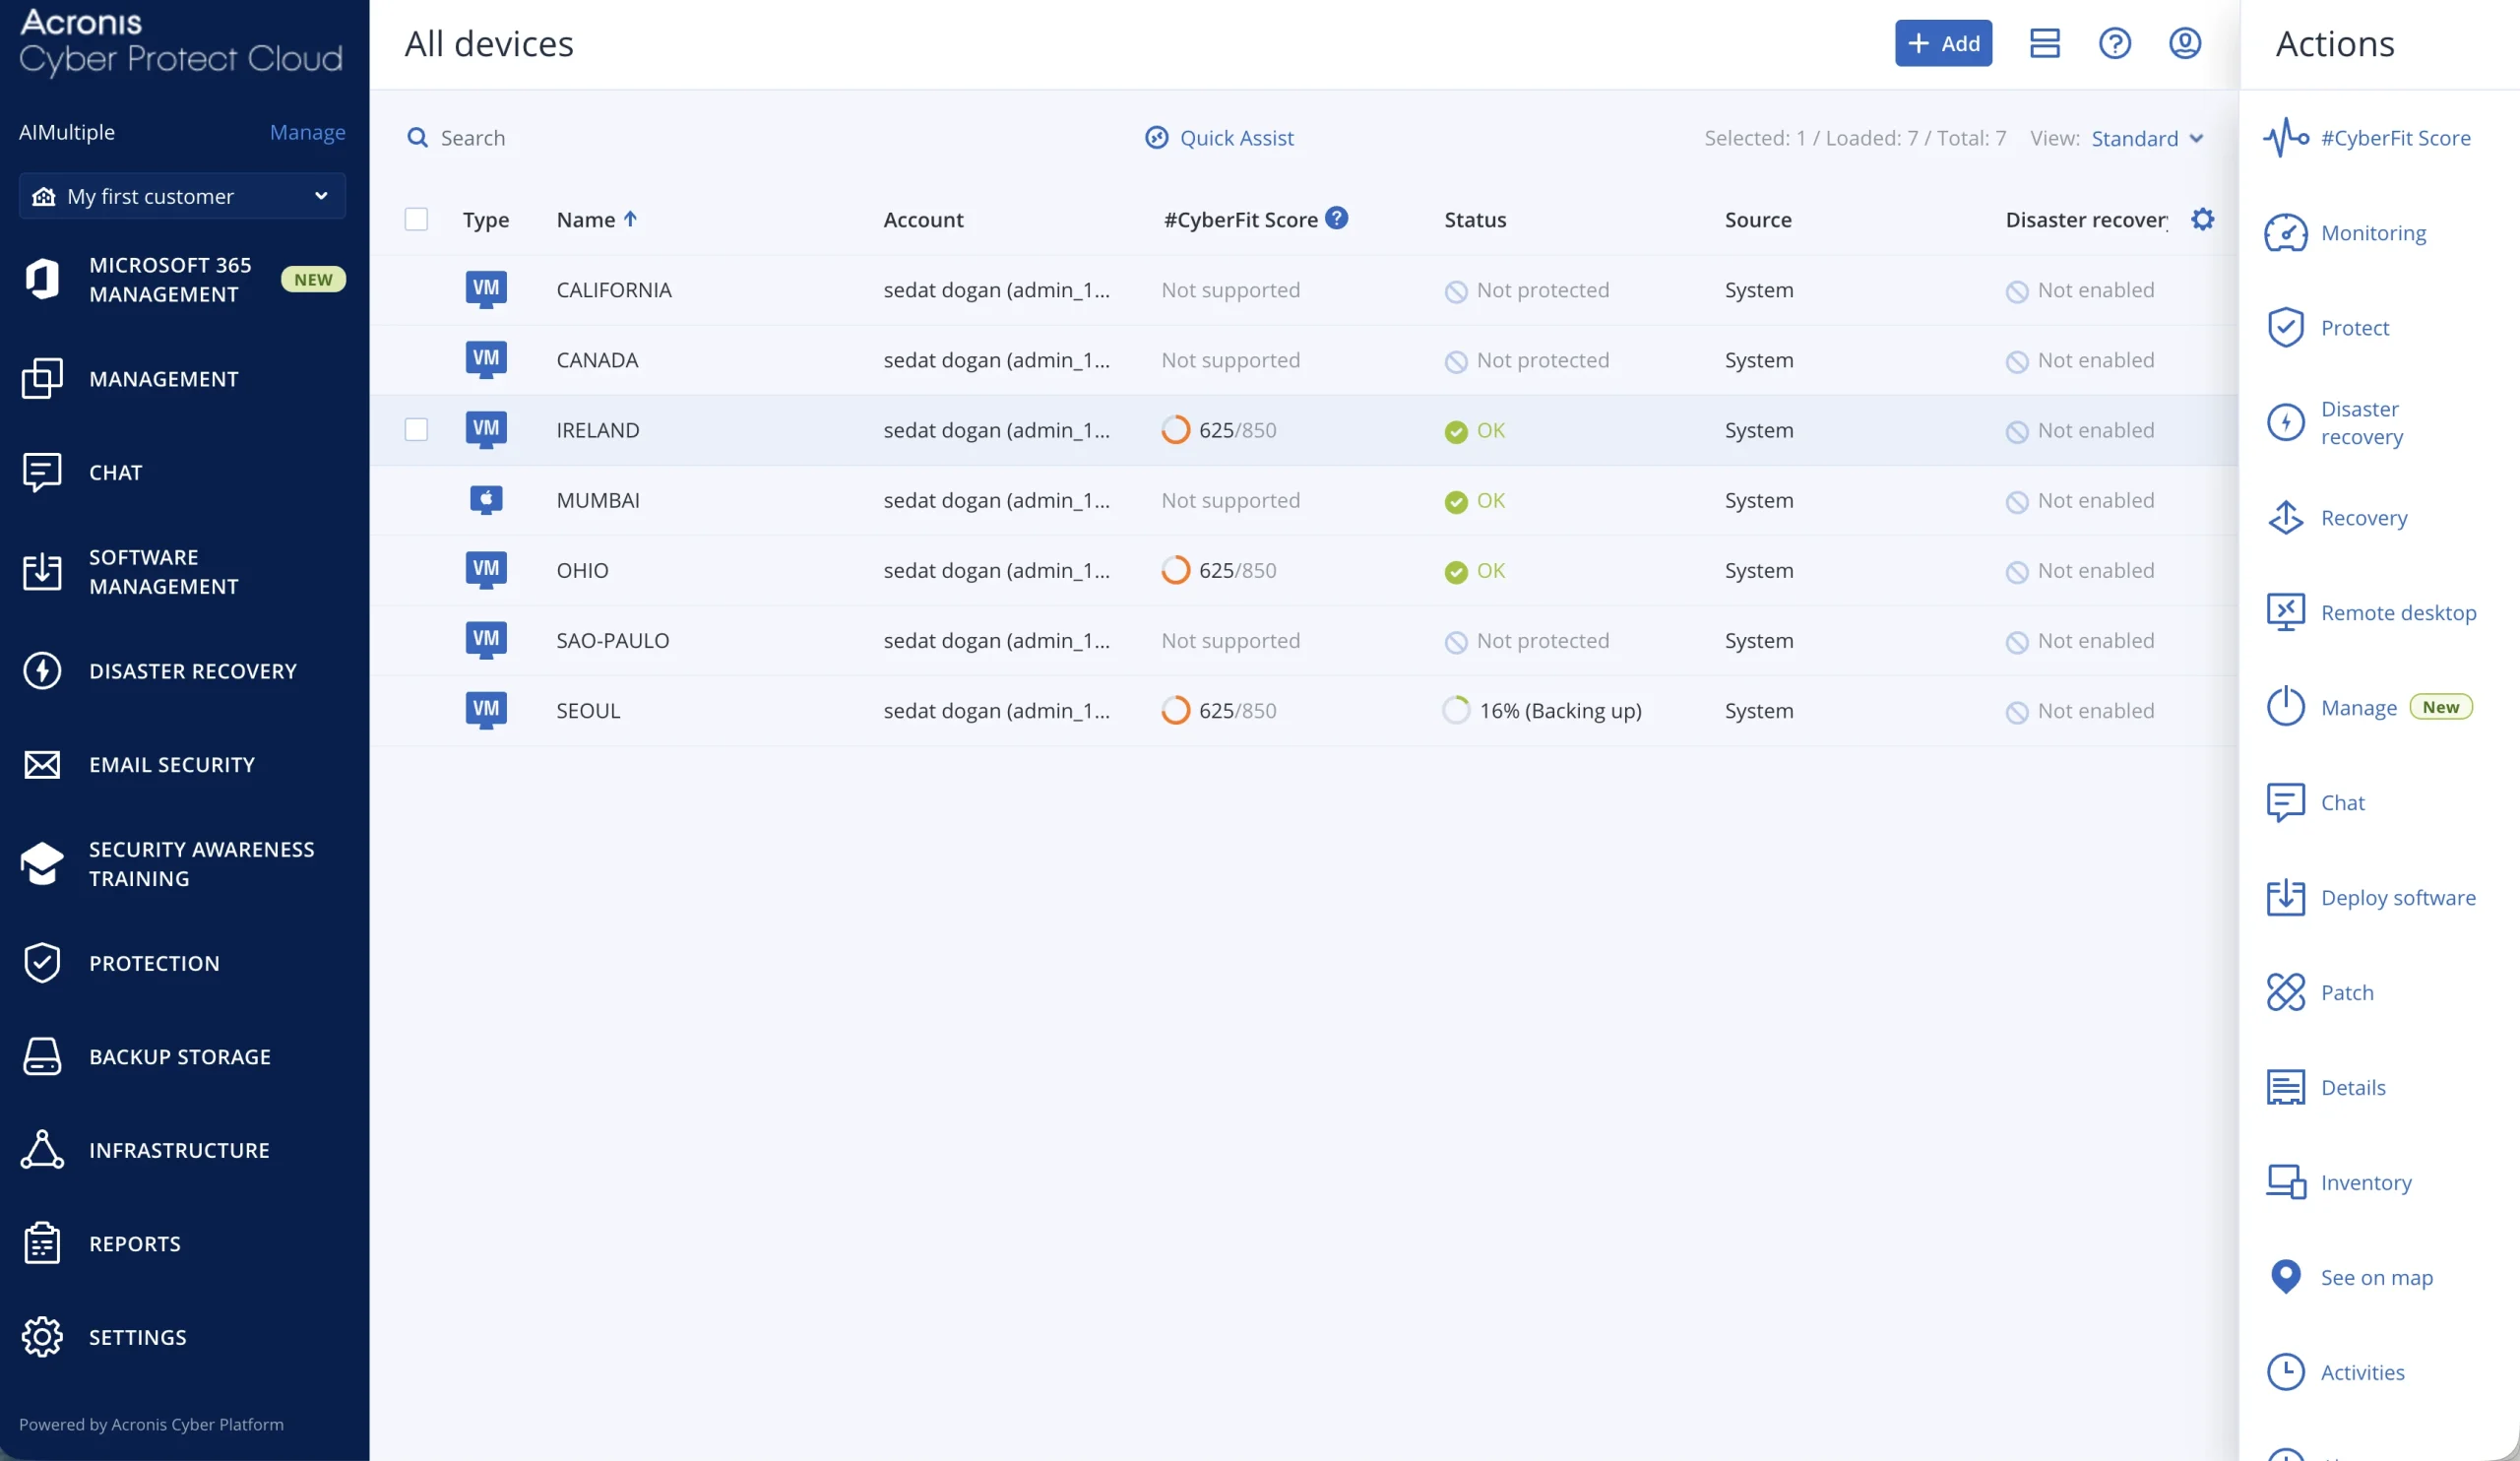Viewport: 2520px width, 1461px height.
Task: Open Quick Assist
Action: [1219, 138]
